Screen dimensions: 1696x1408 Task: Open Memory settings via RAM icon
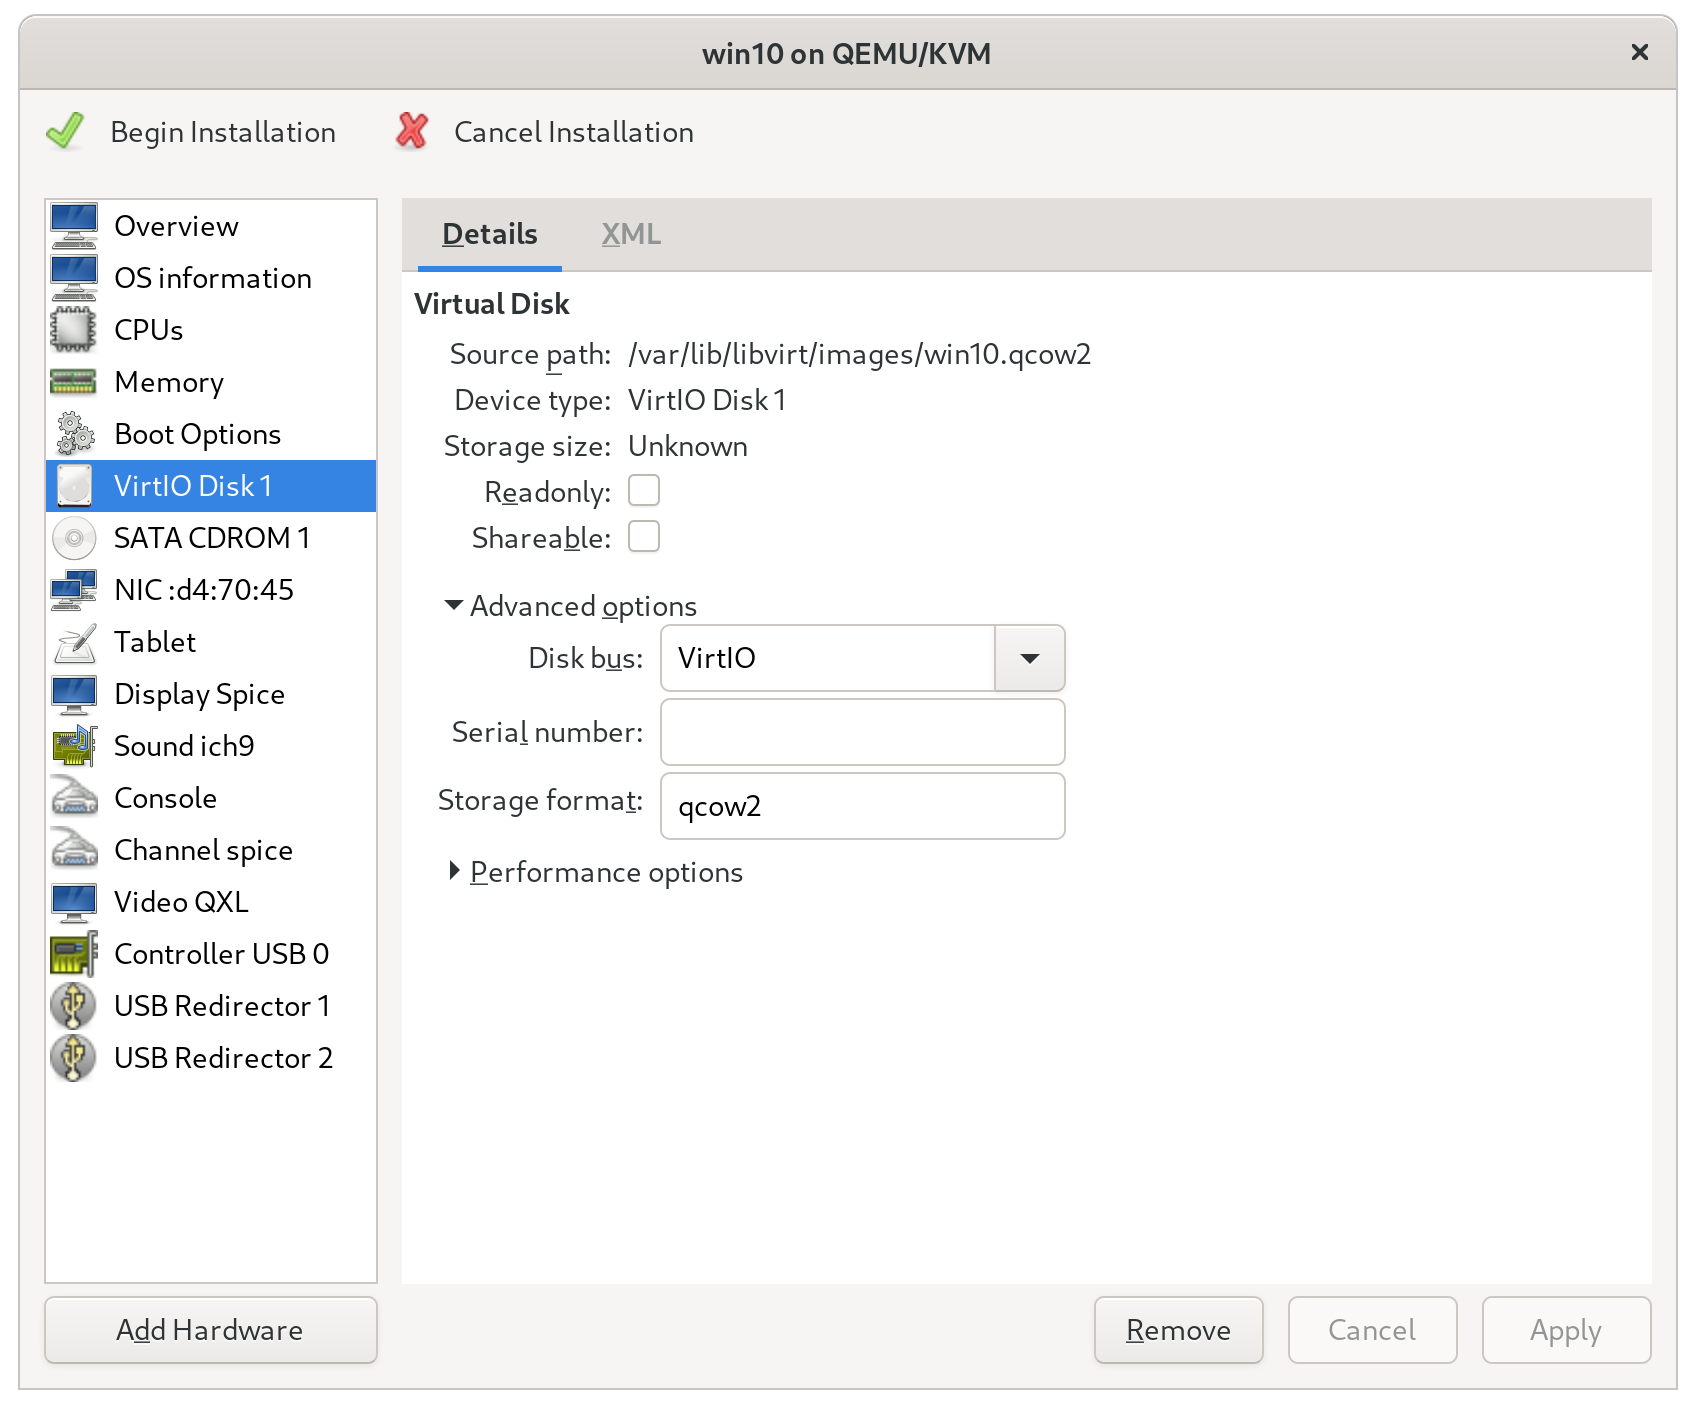tap(74, 382)
